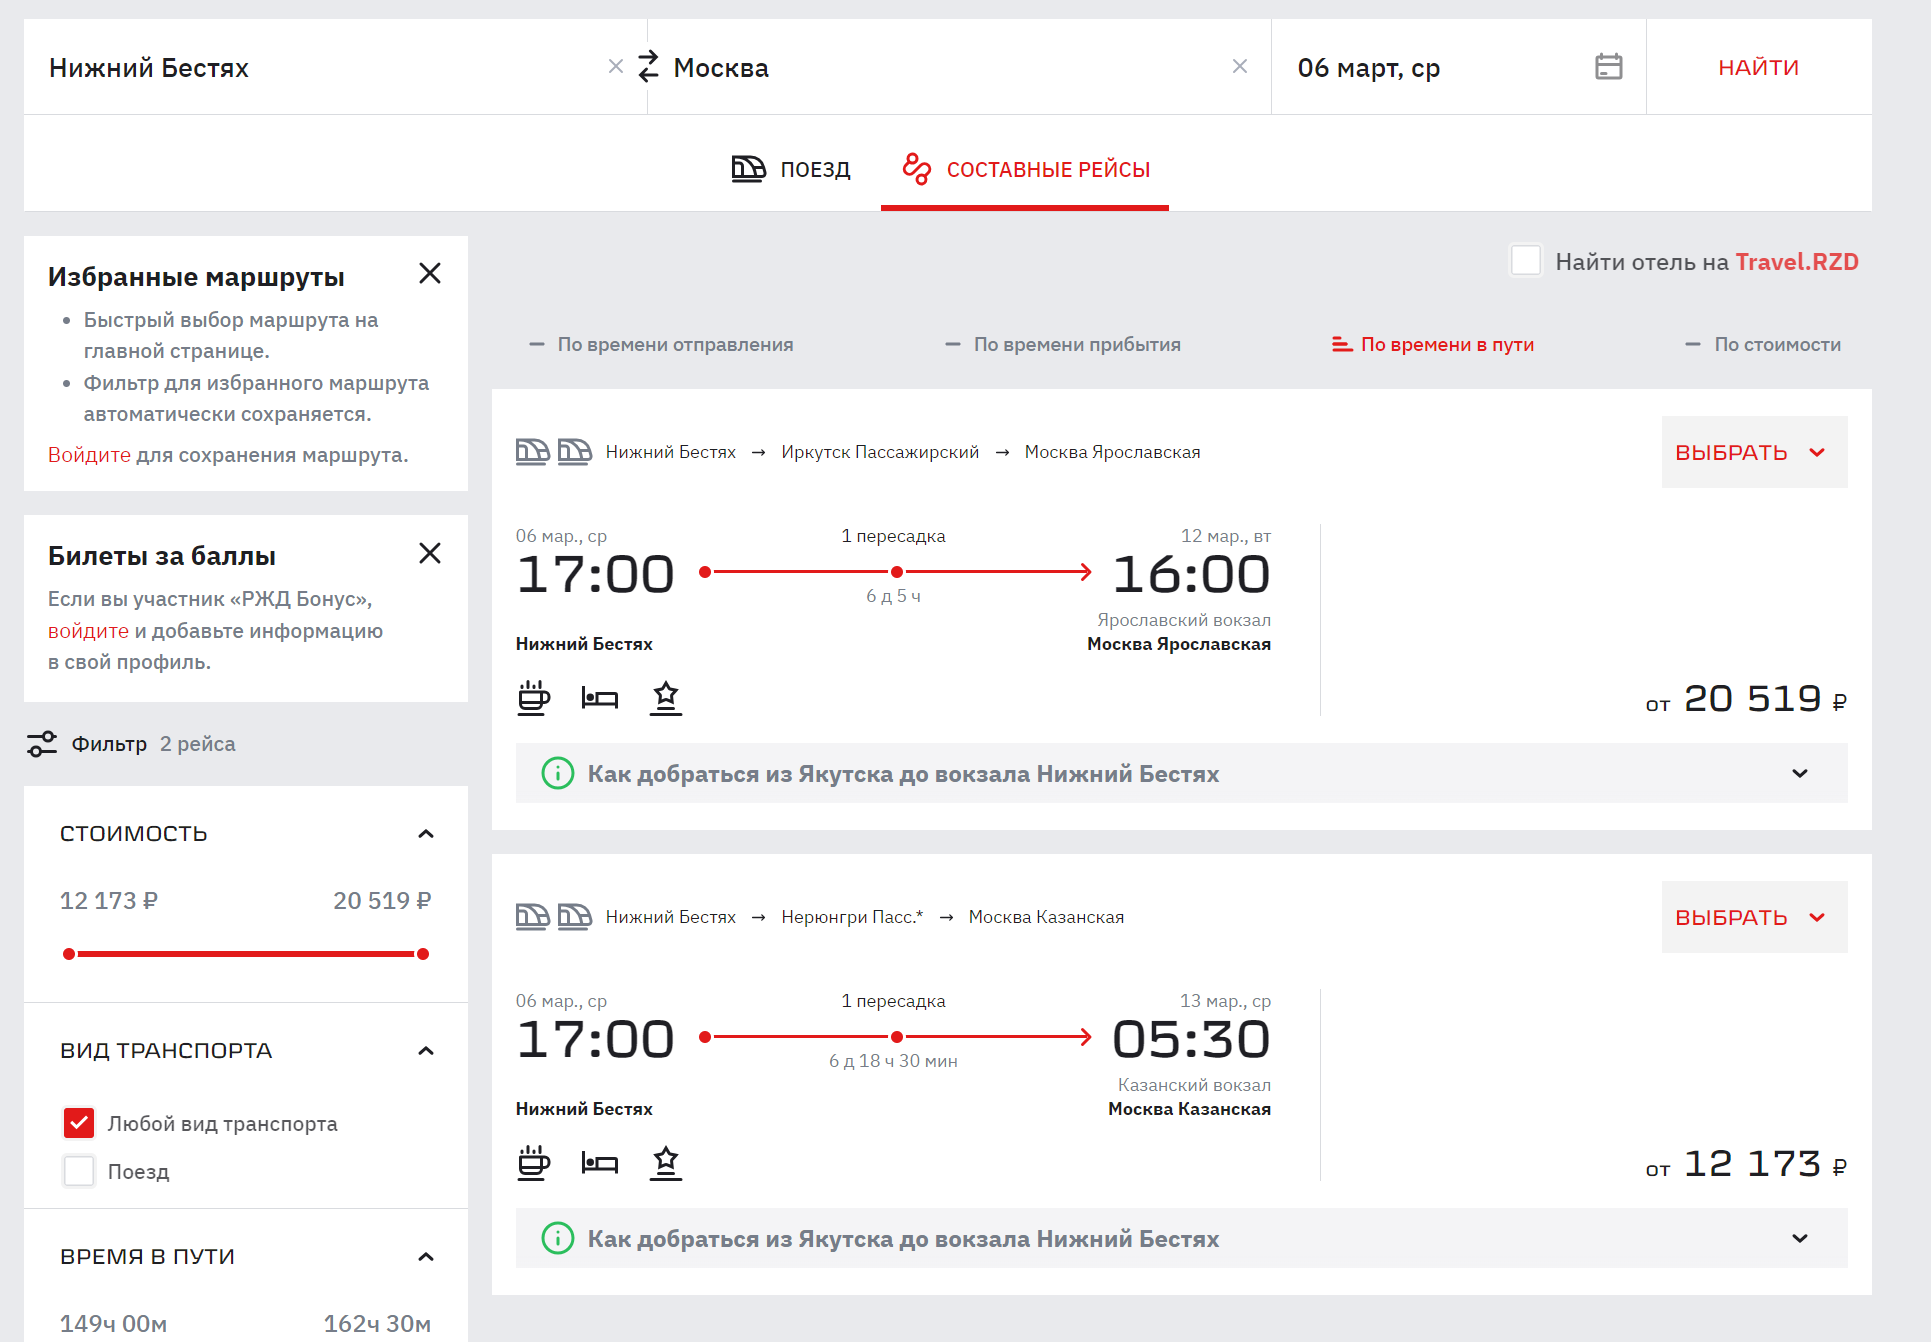Open the calendar date picker icon
The width and height of the screenshot is (1931, 1342).
[1608, 67]
